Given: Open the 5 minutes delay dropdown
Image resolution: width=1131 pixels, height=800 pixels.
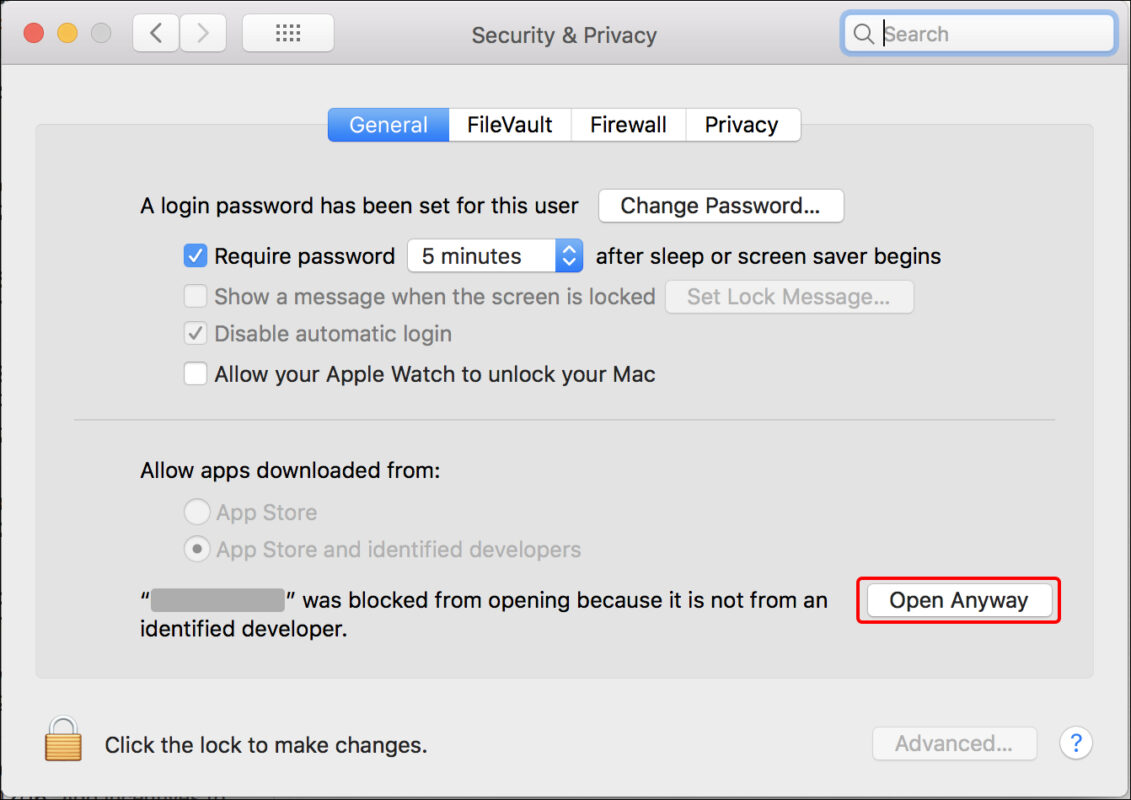Looking at the screenshot, I should coord(495,256).
